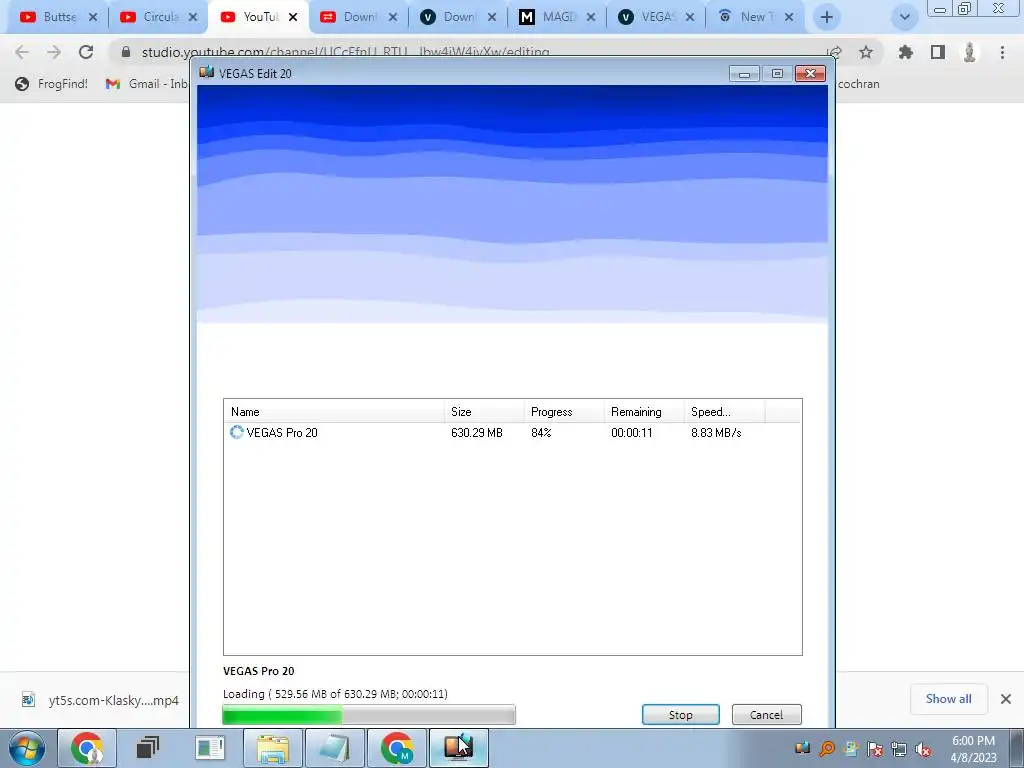Click the 84% progress value

pyautogui.click(x=541, y=432)
